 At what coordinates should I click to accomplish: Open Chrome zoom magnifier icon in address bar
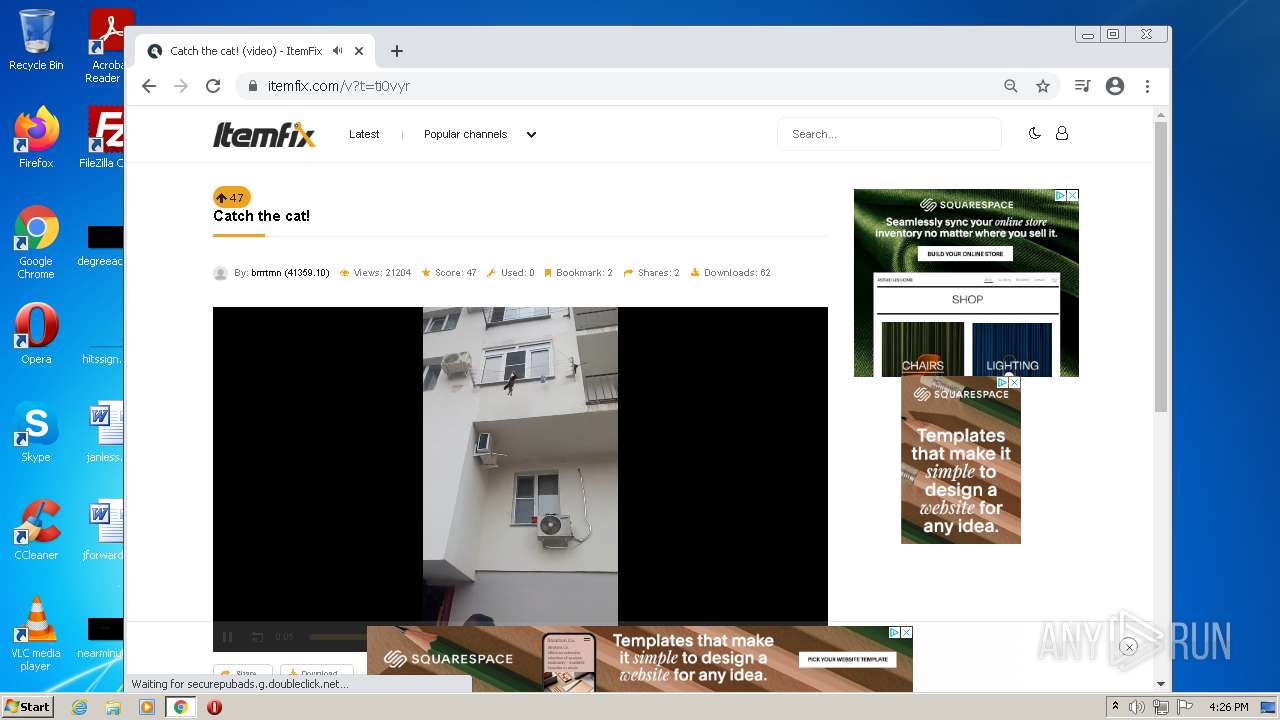click(1011, 86)
